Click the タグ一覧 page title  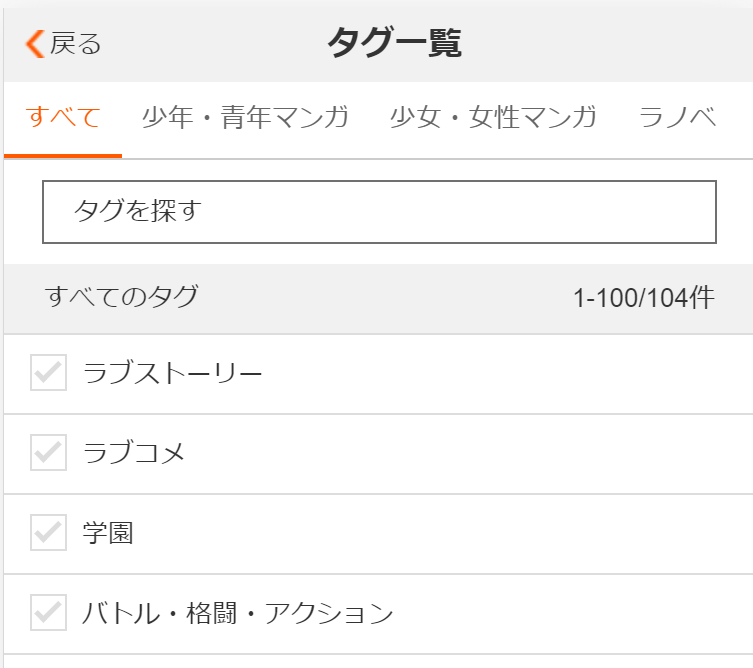coord(394,44)
